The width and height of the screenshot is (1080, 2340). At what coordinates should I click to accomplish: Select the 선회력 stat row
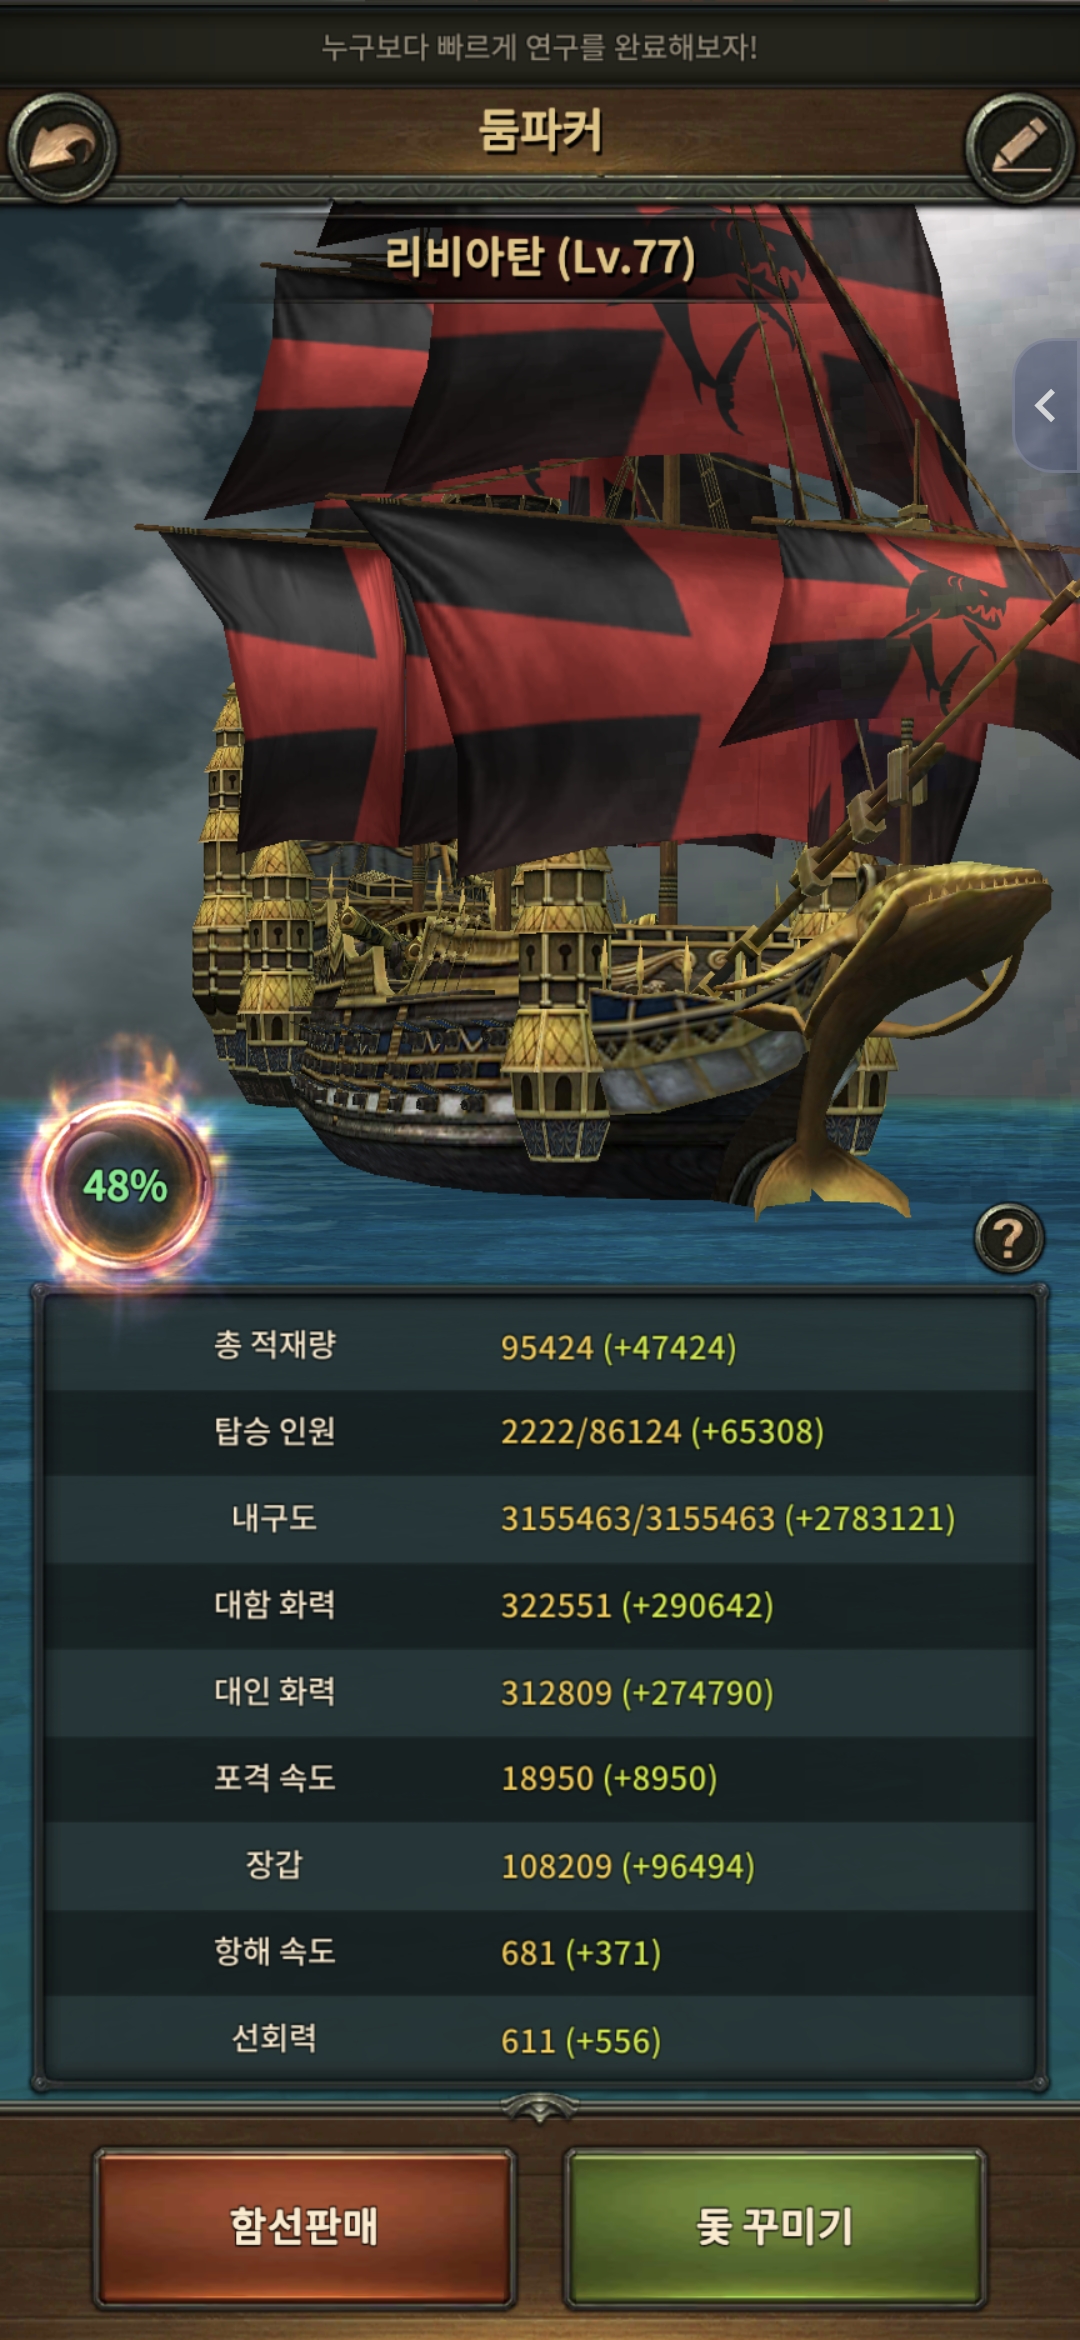540,2040
